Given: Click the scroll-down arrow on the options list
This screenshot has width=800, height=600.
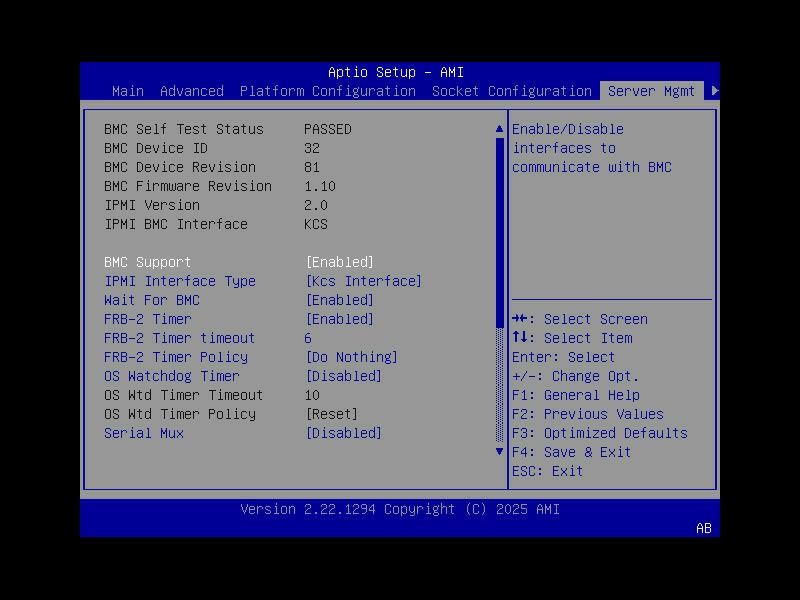Looking at the screenshot, I should [x=499, y=451].
